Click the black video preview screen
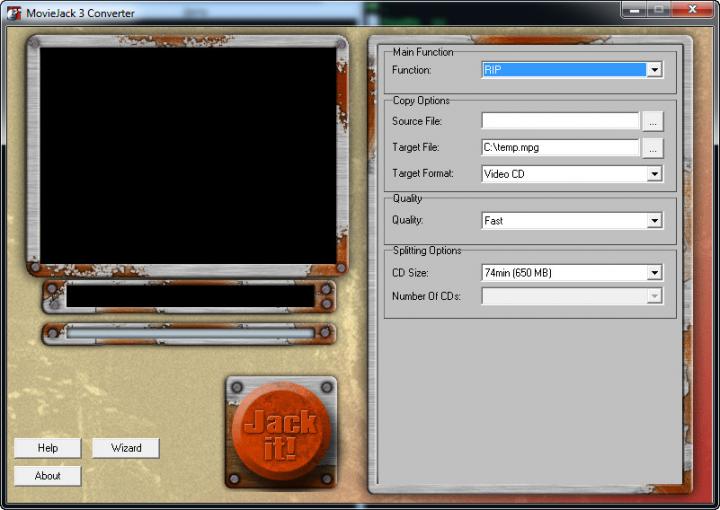Viewport: 720px width, 510px height. click(188, 155)
